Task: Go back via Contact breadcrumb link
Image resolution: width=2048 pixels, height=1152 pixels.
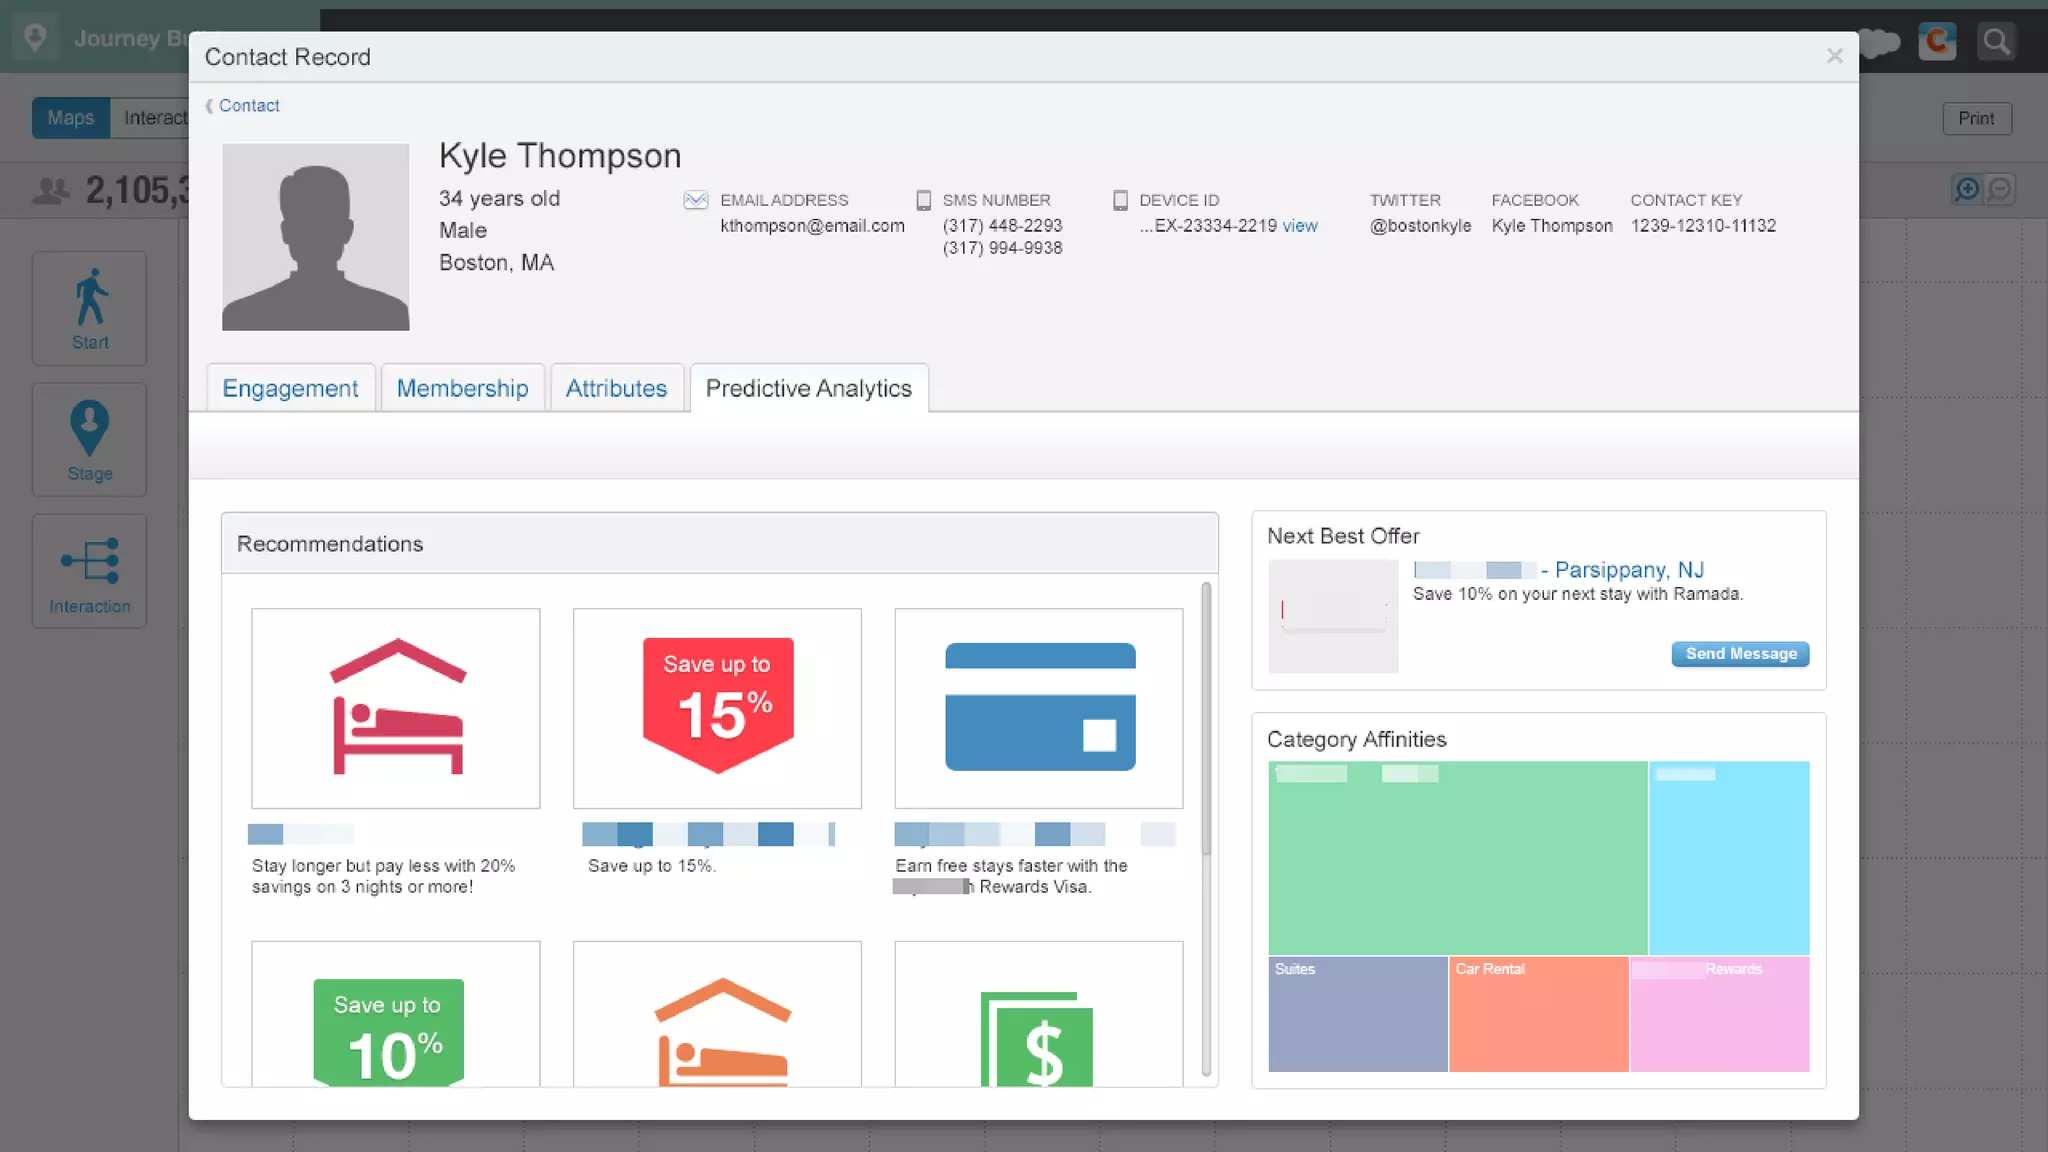Action: (248, 106)
